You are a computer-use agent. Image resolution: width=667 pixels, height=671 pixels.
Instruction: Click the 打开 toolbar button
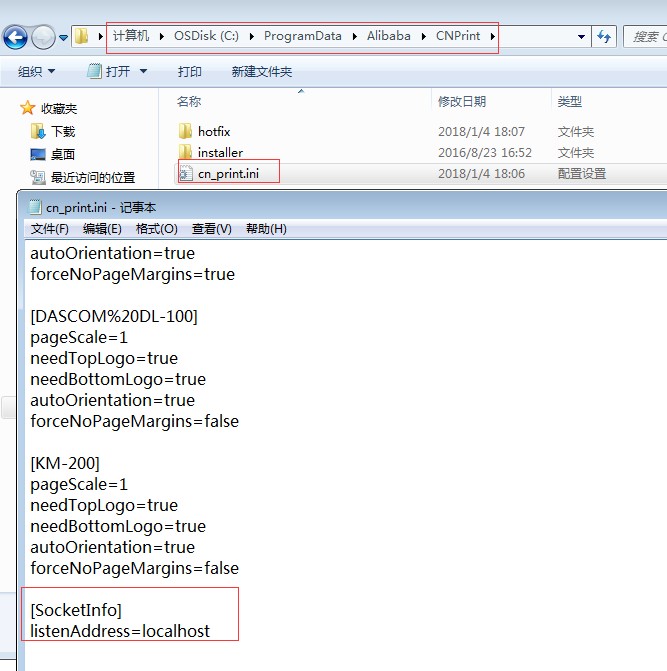(x=110, y=71)
